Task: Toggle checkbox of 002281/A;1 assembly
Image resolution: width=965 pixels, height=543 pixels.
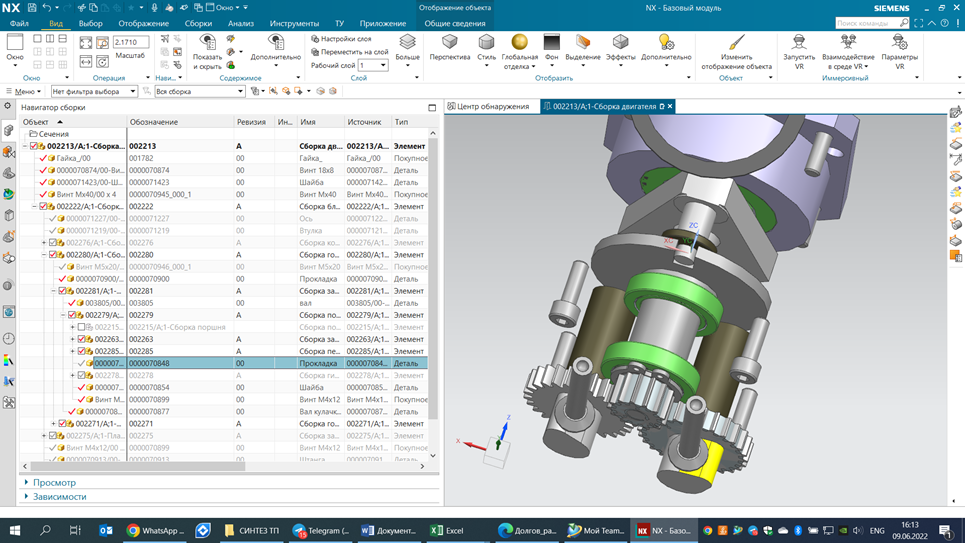Action: (62, 291)
